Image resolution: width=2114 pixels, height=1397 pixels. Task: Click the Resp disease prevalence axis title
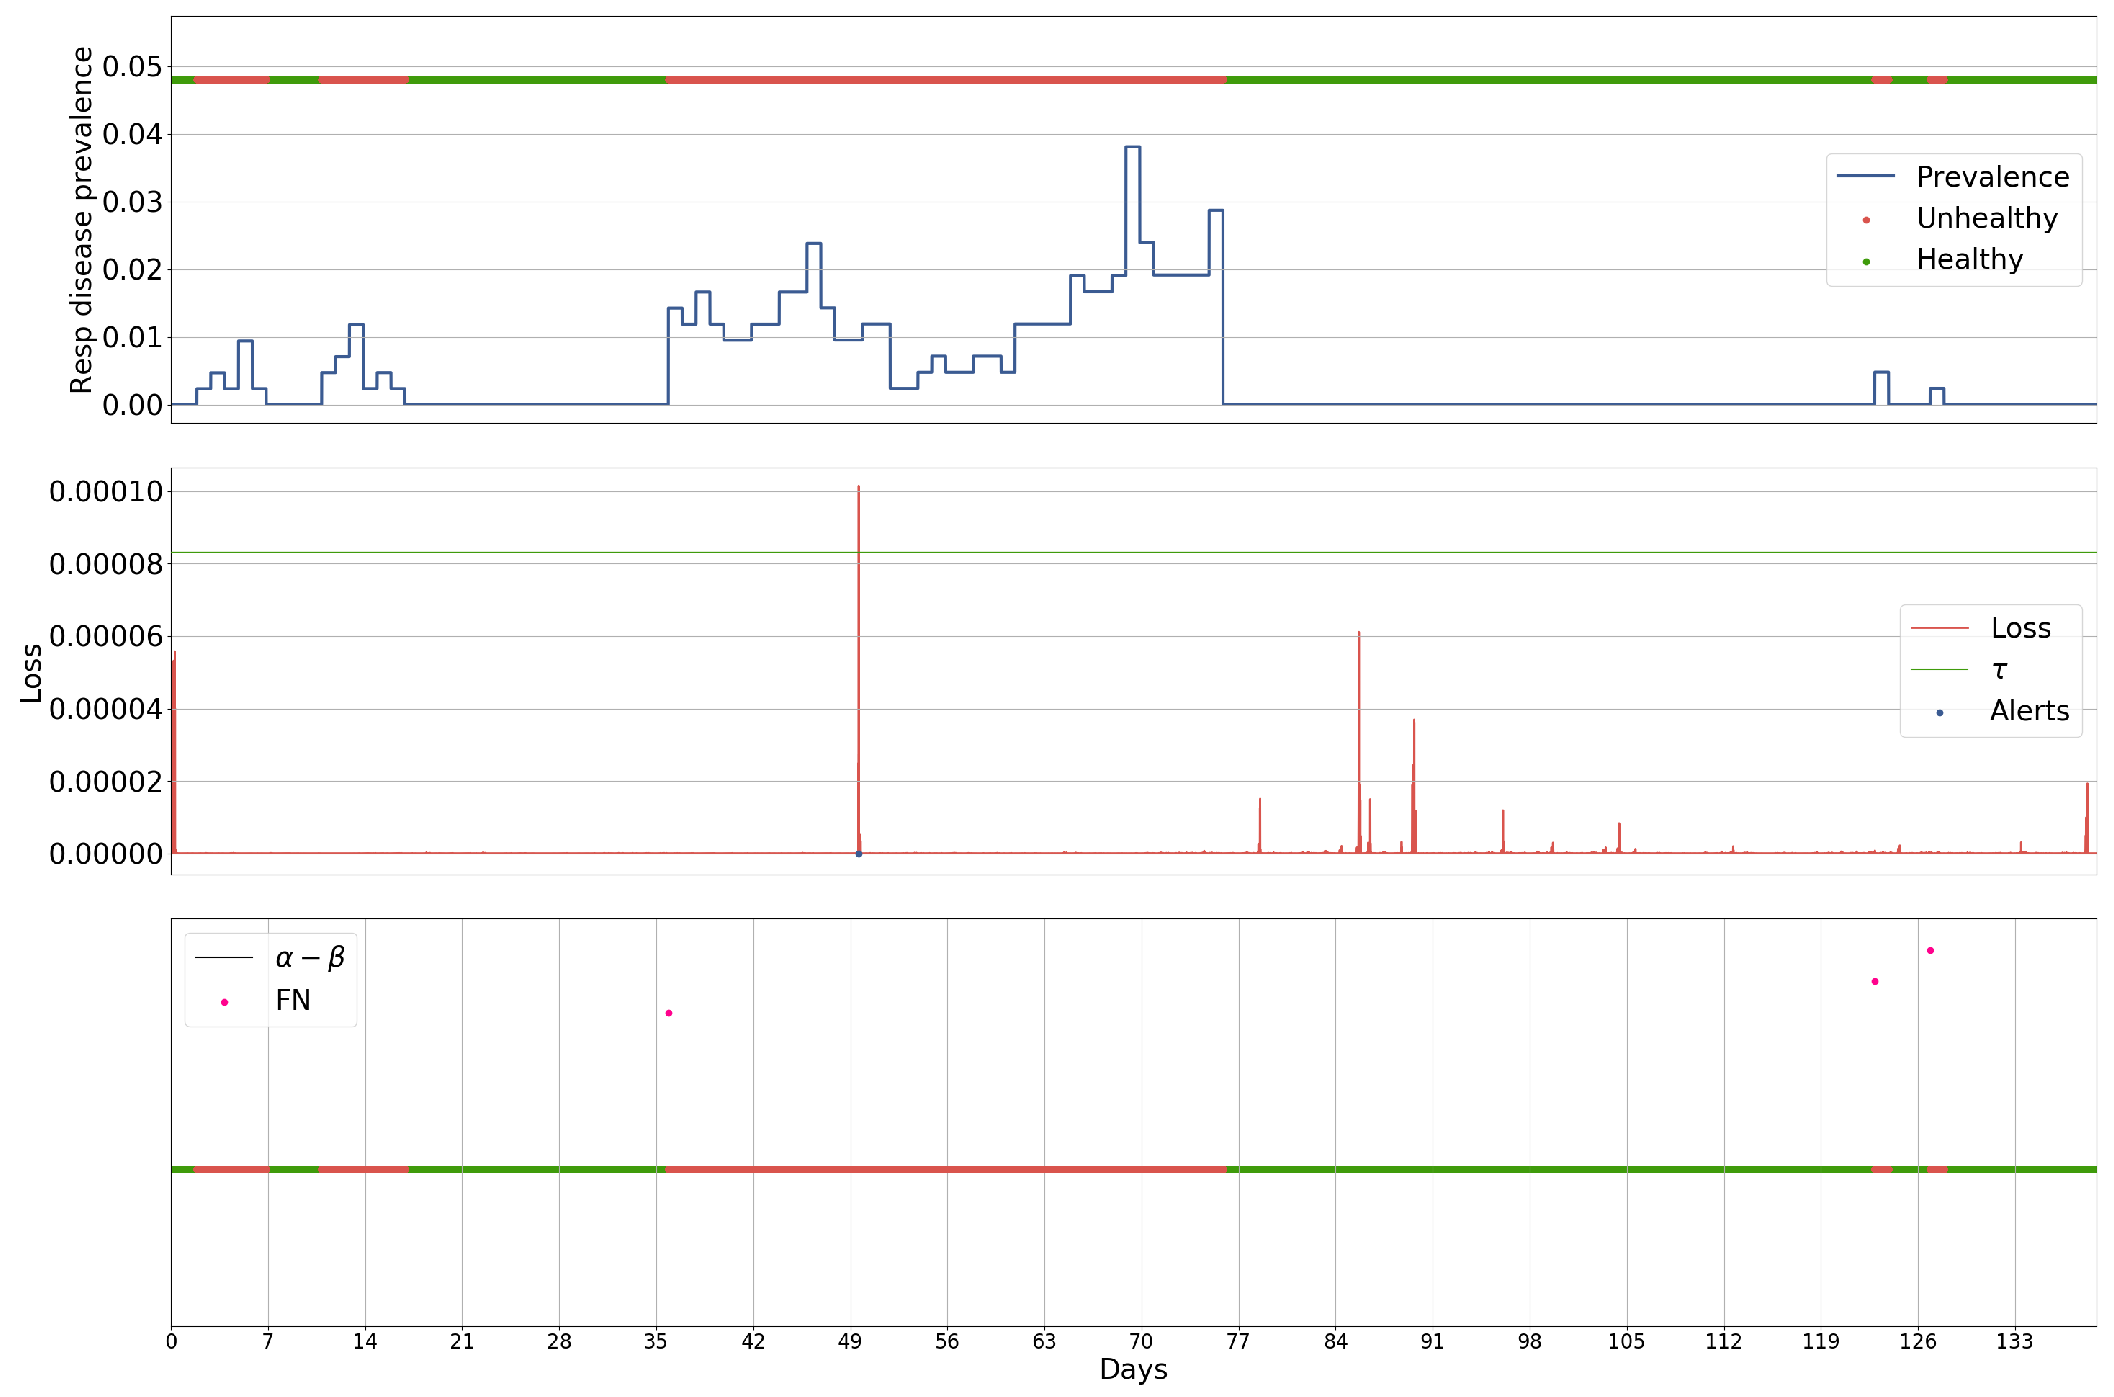point(82,220)
